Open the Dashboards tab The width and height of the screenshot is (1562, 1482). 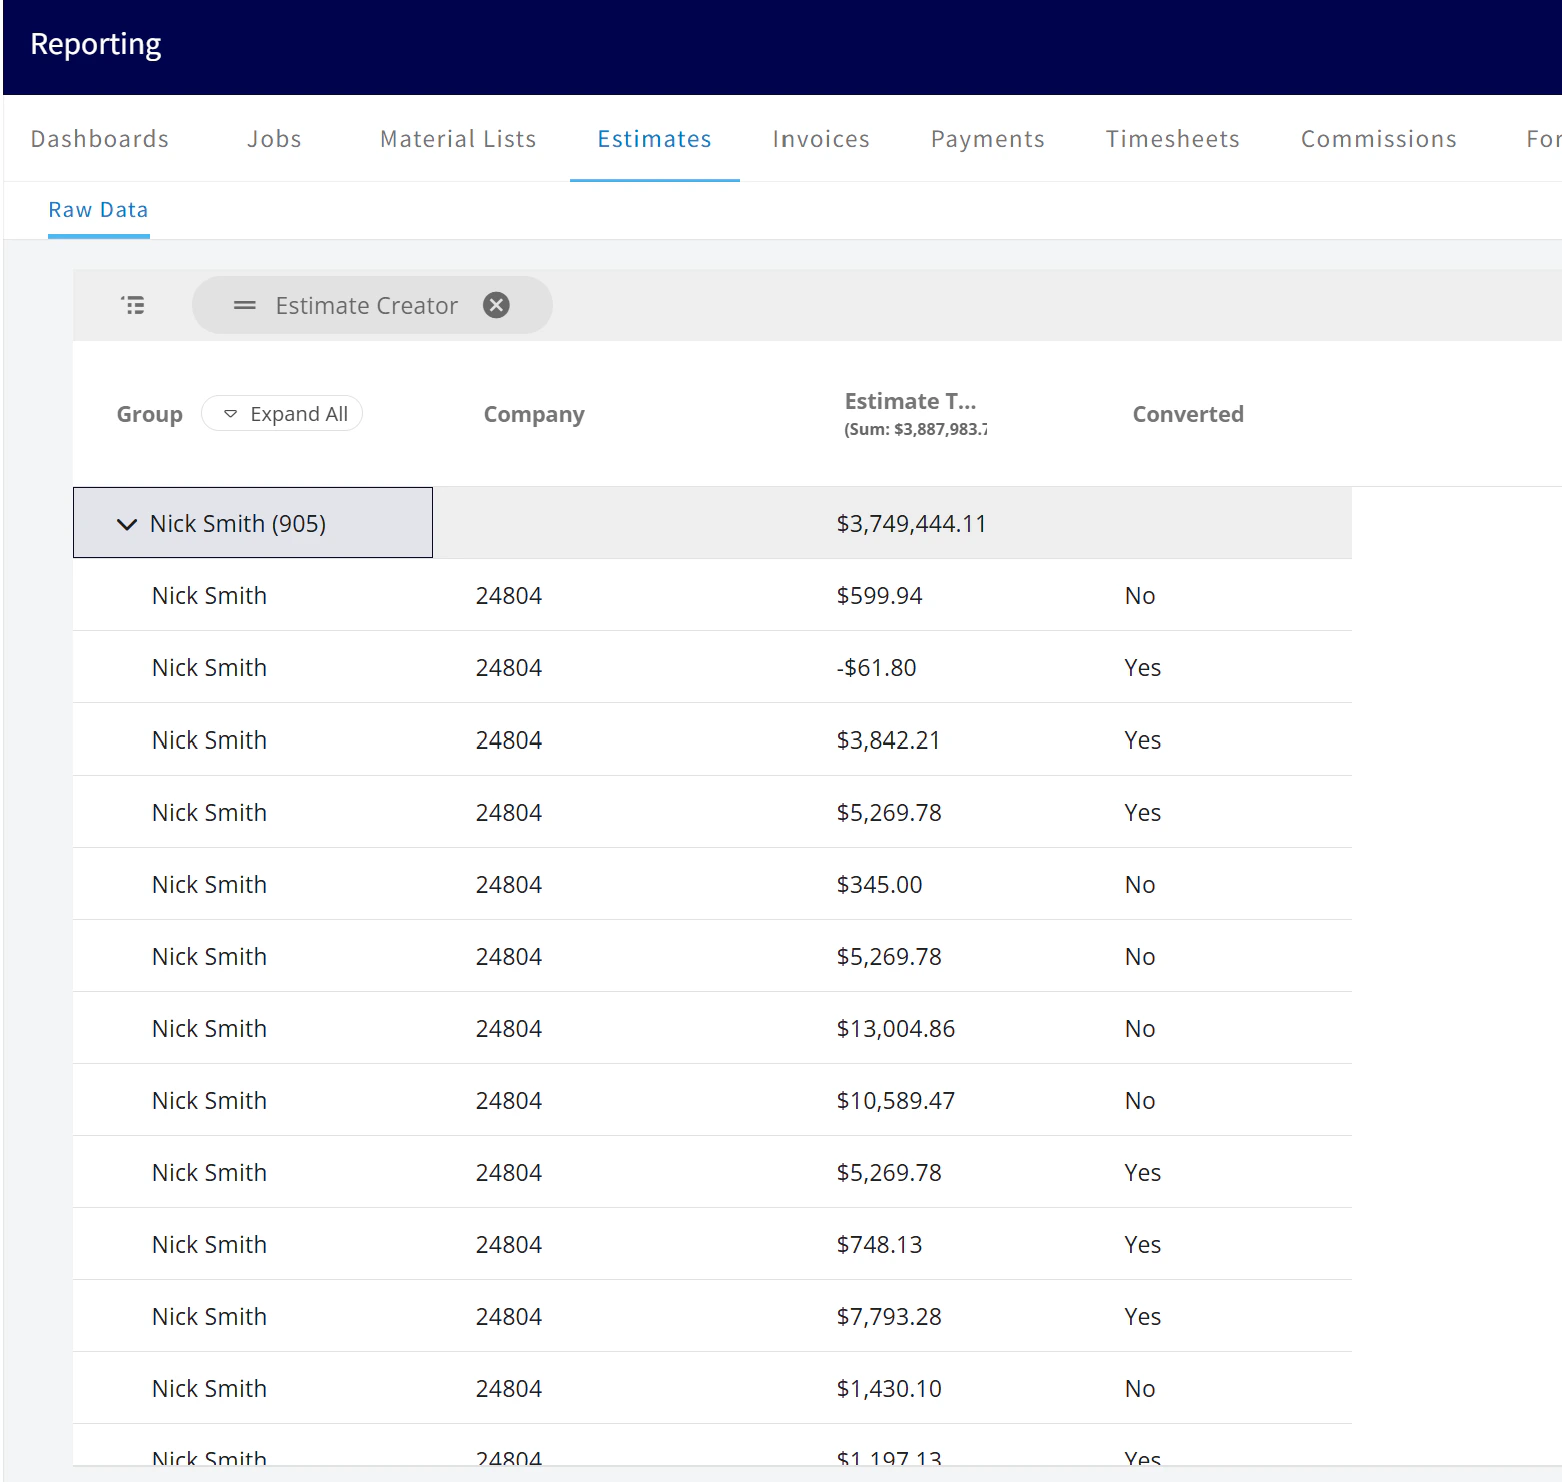100,139
